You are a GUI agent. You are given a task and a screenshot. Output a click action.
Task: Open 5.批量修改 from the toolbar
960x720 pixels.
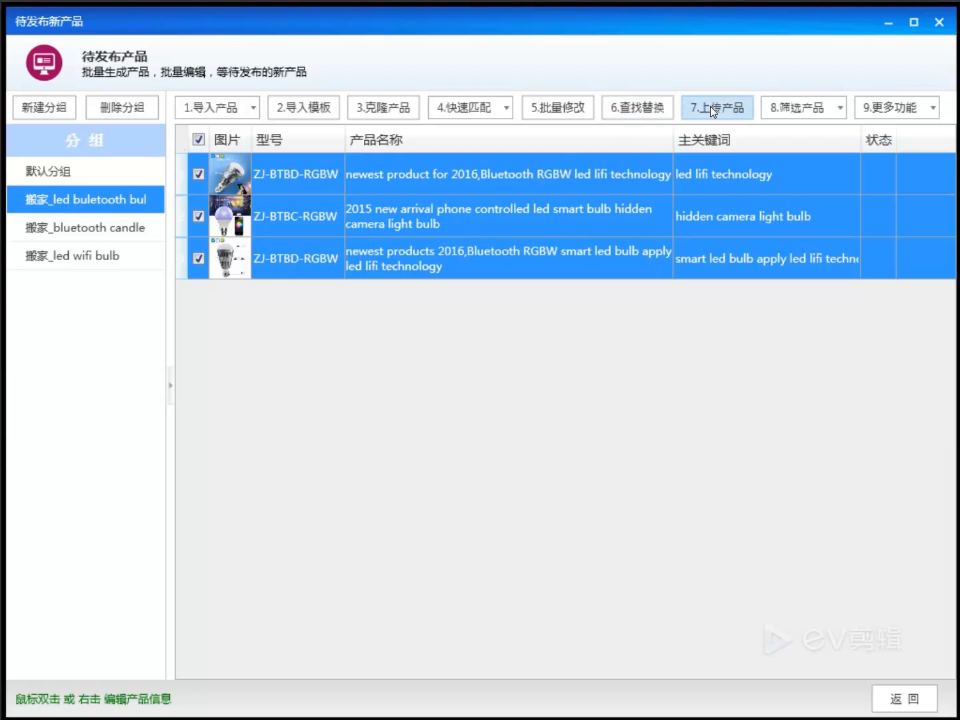558,108
